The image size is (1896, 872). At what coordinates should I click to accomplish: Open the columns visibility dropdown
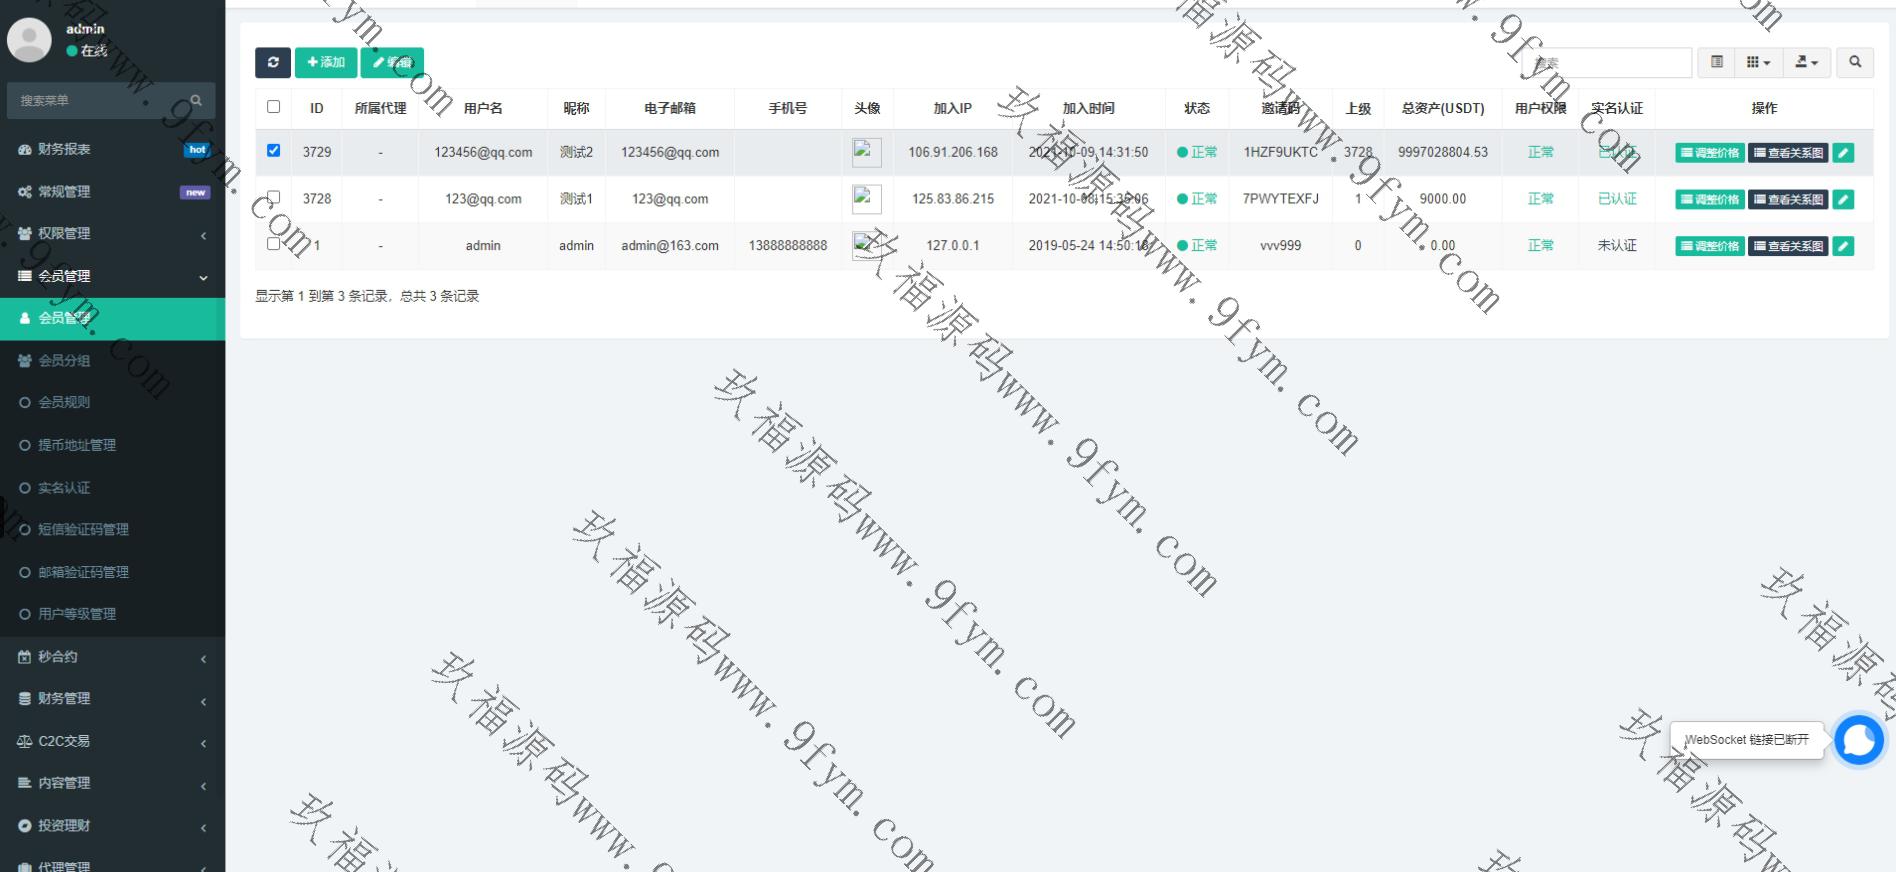point(1758,63)
